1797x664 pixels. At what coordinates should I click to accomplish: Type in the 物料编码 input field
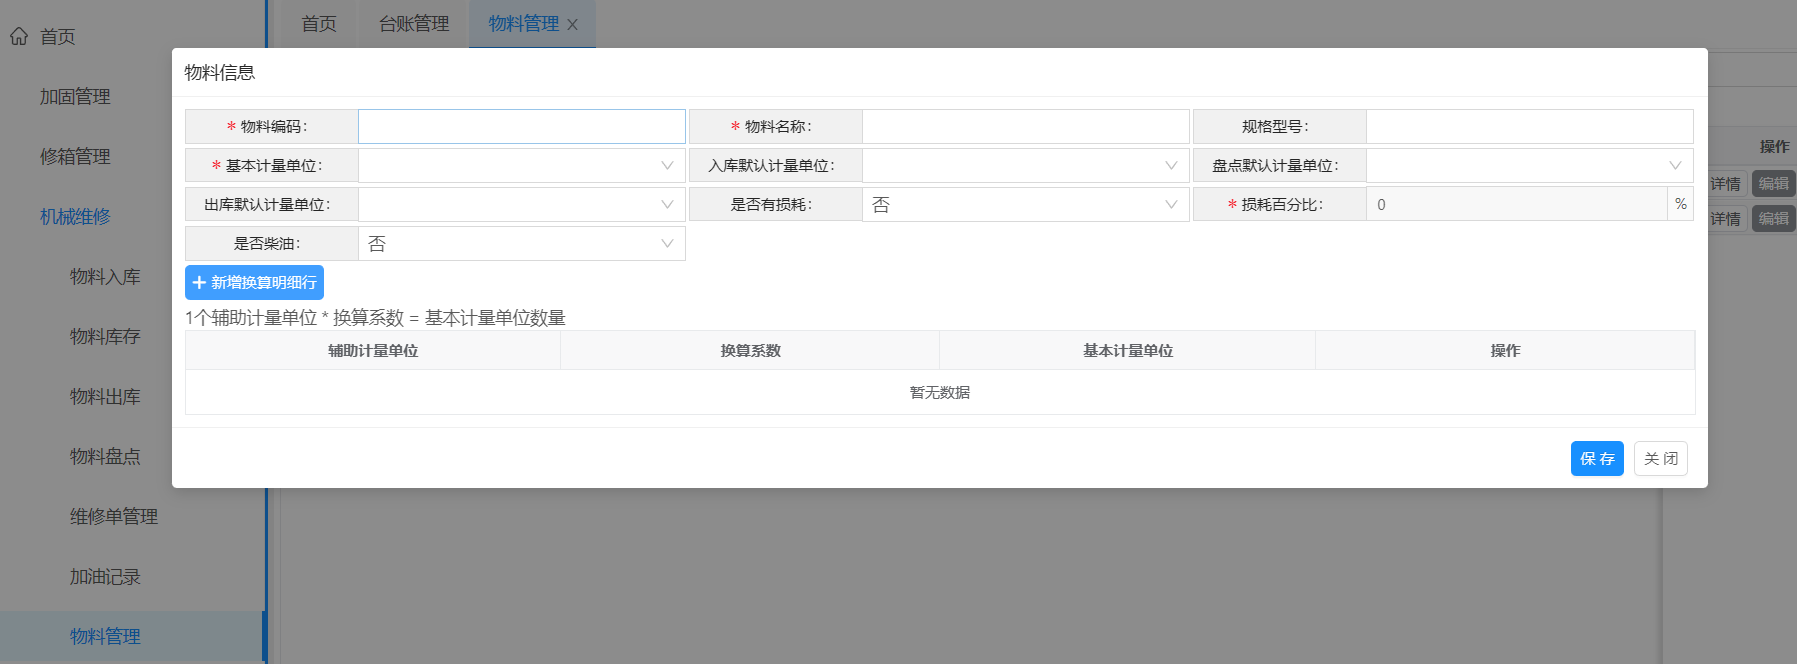pyautogui.click(x=521, y=127)
